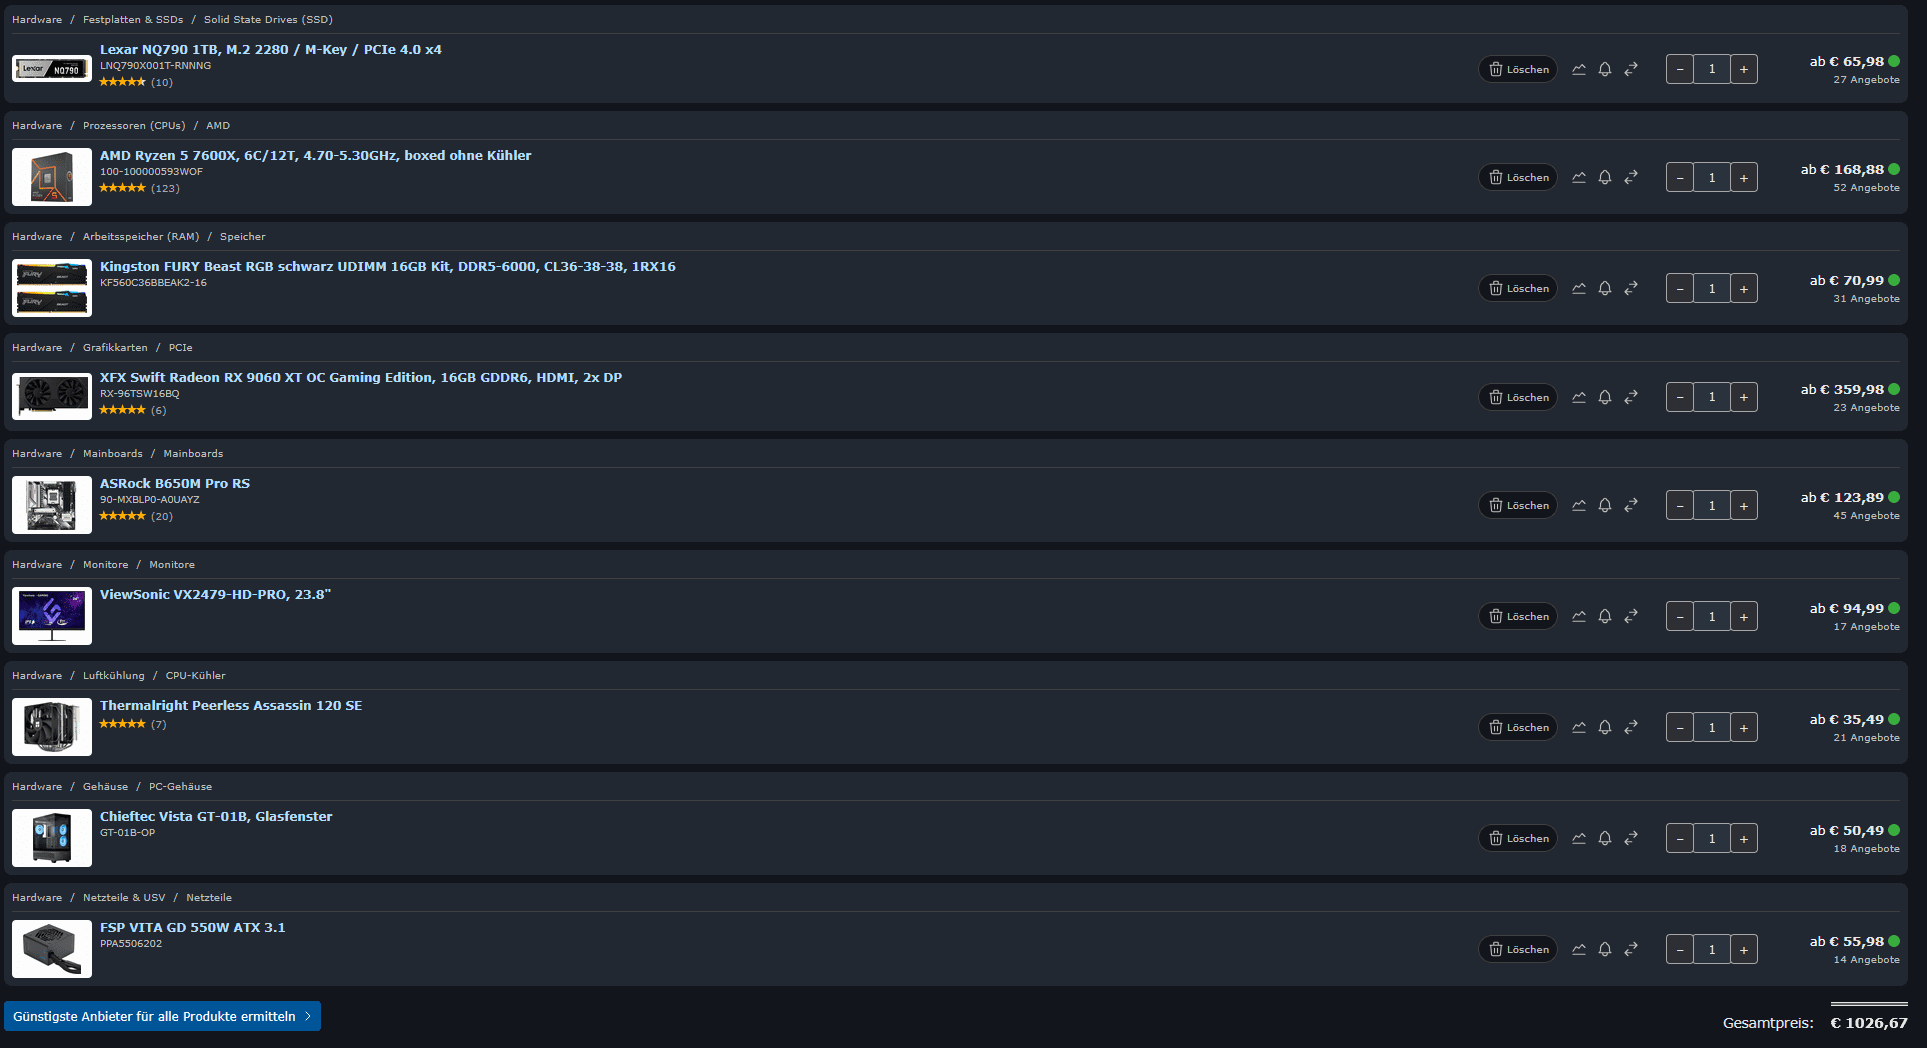Viewport: 1927px width, 1048px height.
Task: Set price alert bell for Thermalright Peerless Assassin
Action: coord(1605,727)
